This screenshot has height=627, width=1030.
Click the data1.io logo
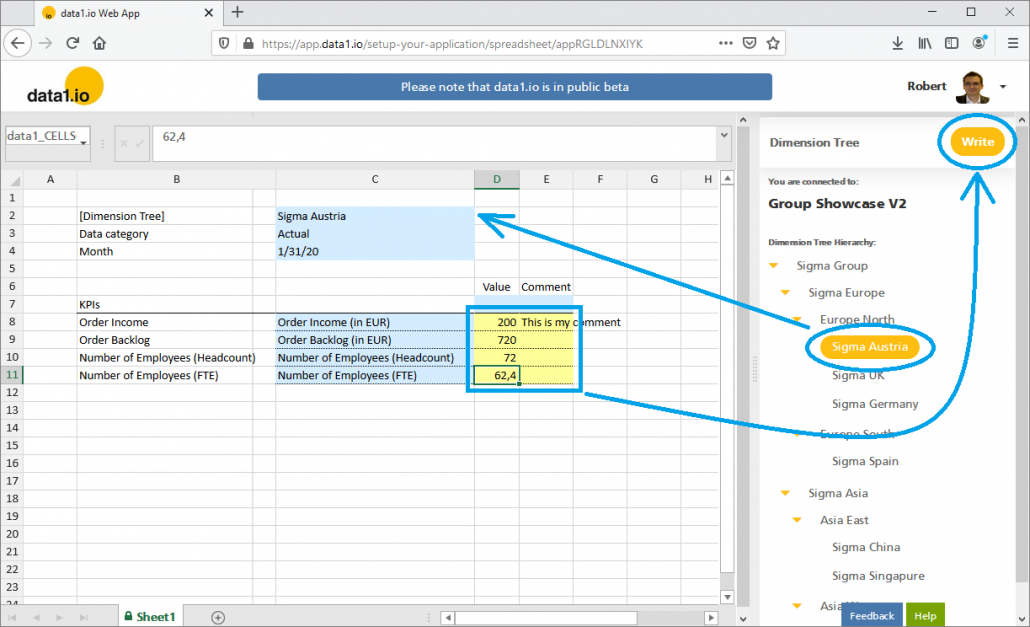[65, 87]
